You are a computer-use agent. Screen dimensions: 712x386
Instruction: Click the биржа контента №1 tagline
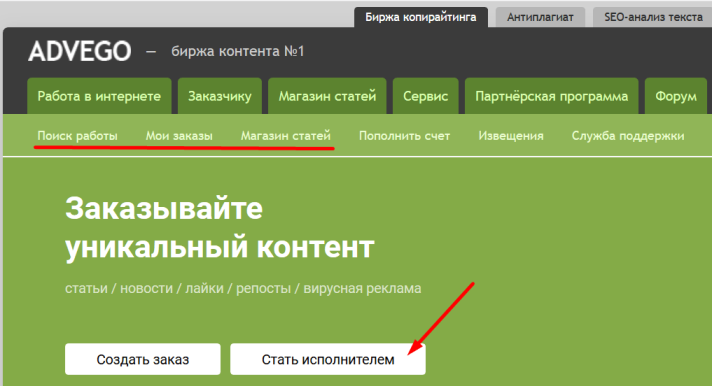(x=237, y=51)
